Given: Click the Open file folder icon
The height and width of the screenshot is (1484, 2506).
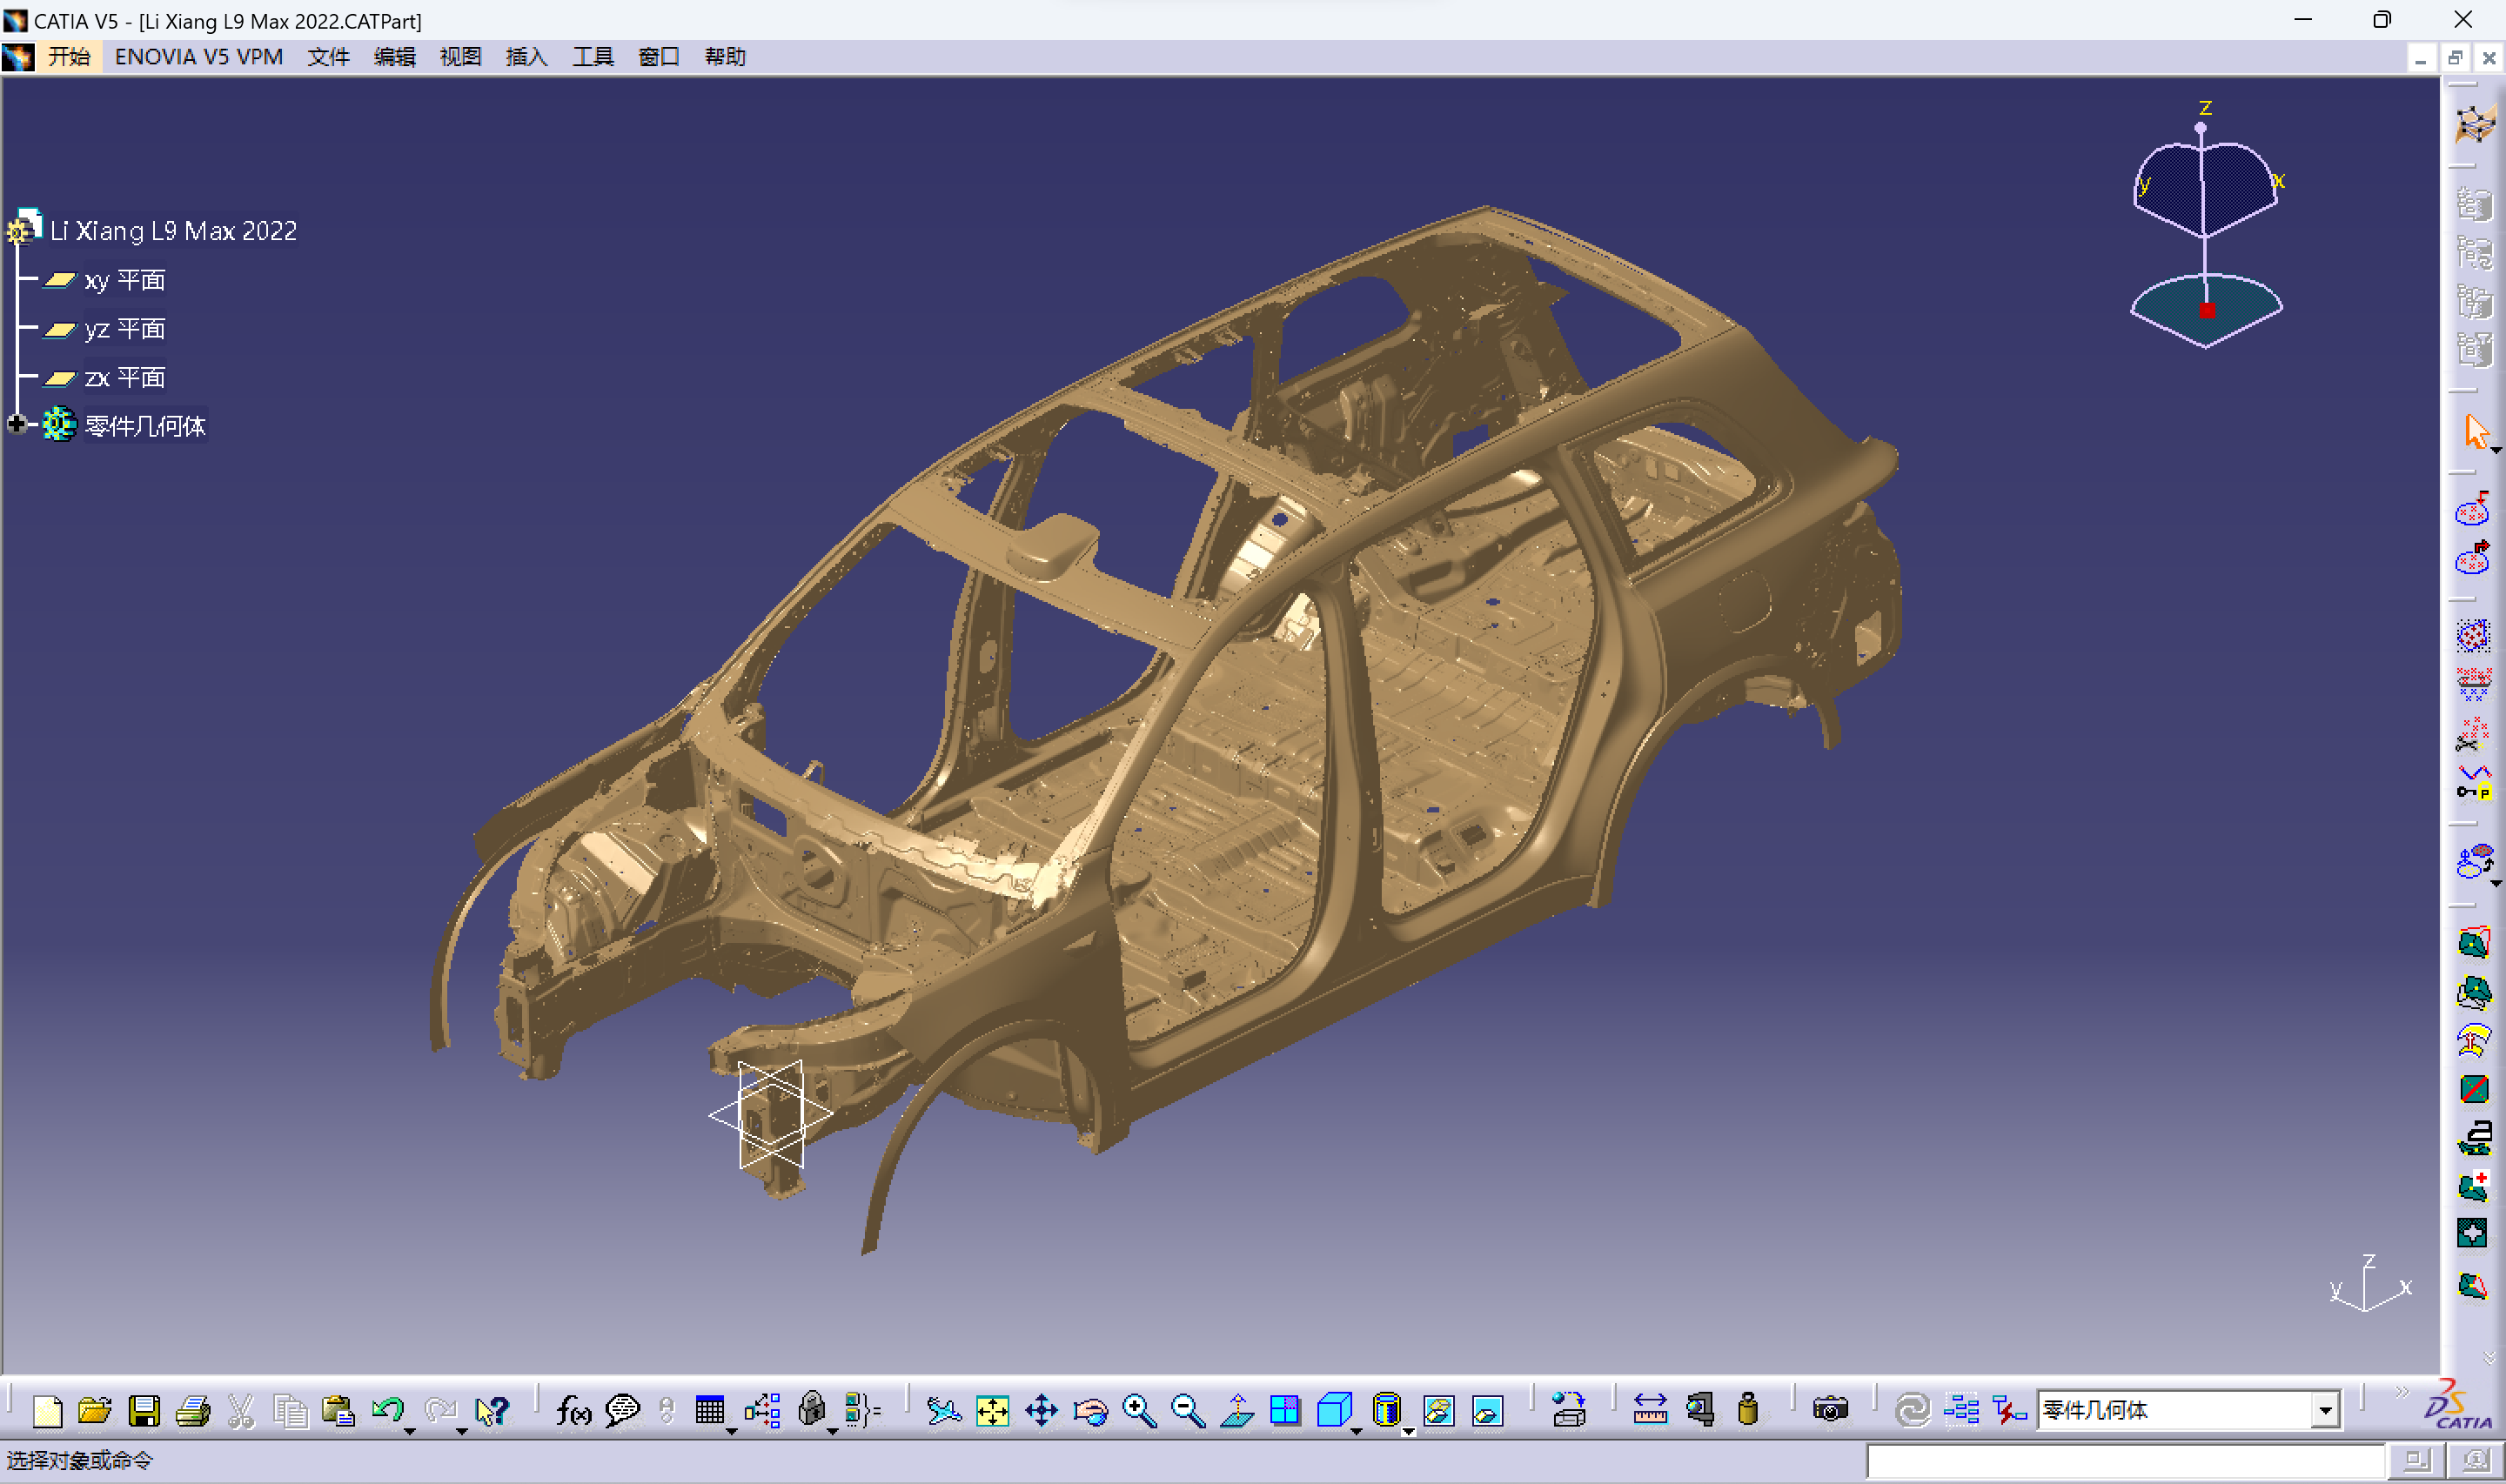Looking at the screenshot, I should click(x=95, y=1411).
